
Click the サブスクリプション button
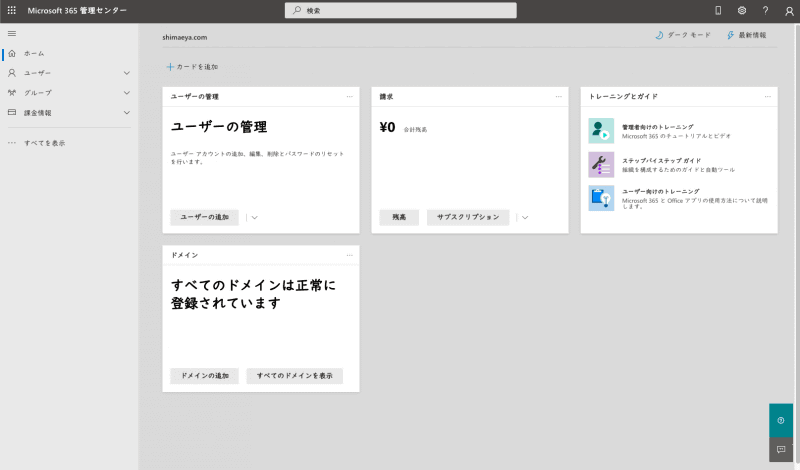coord(468,217)
